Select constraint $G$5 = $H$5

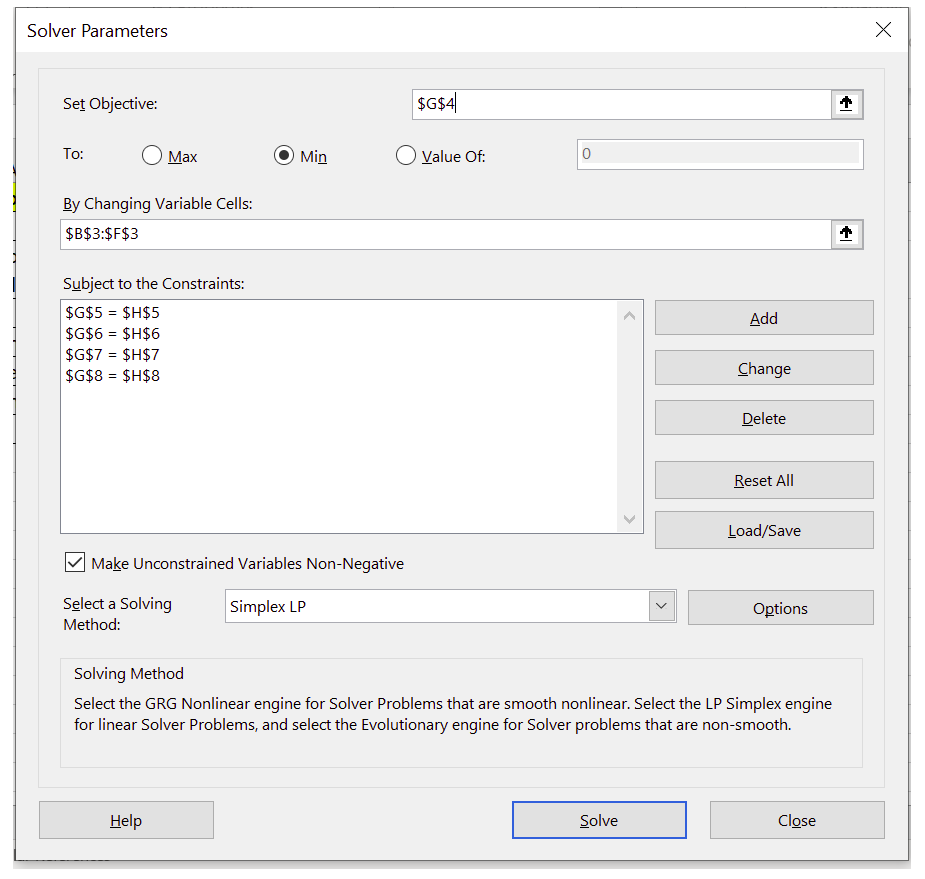[x=112, y=312]
